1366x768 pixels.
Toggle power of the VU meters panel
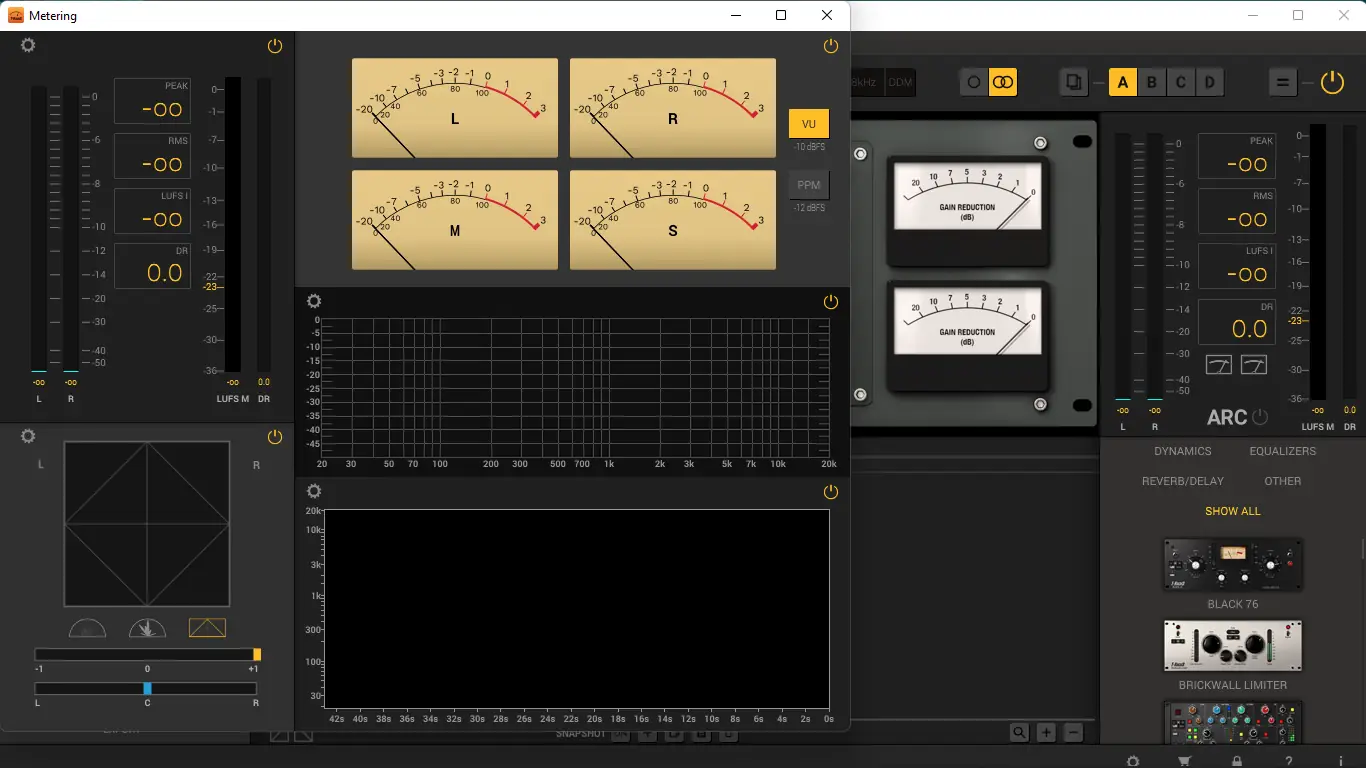[x=830, y=46]
